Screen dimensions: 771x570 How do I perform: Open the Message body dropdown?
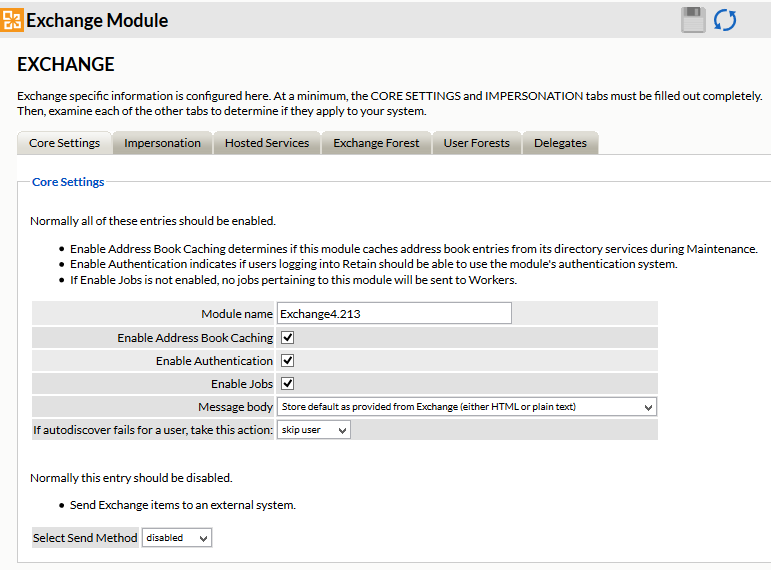467,407
